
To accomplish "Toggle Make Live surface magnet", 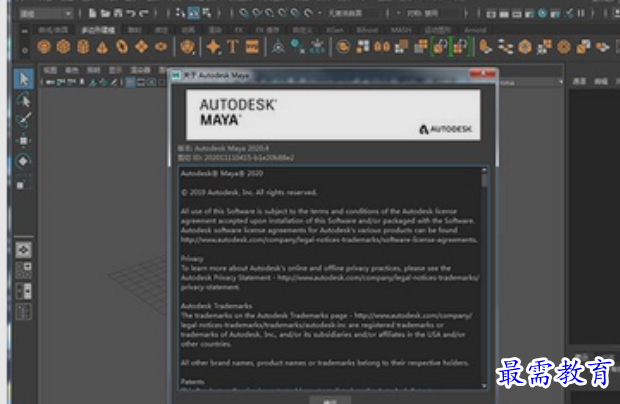I will [308, 13].
